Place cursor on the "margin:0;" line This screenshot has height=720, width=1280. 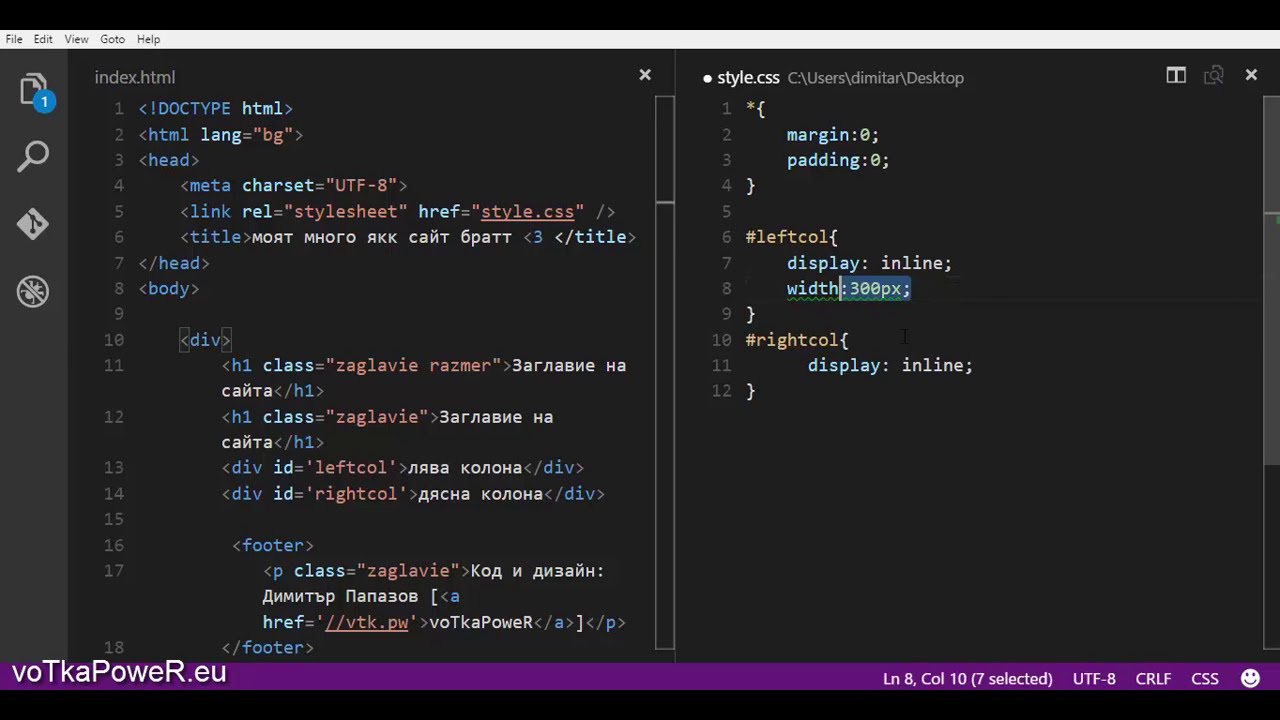(x=833, y=134)
